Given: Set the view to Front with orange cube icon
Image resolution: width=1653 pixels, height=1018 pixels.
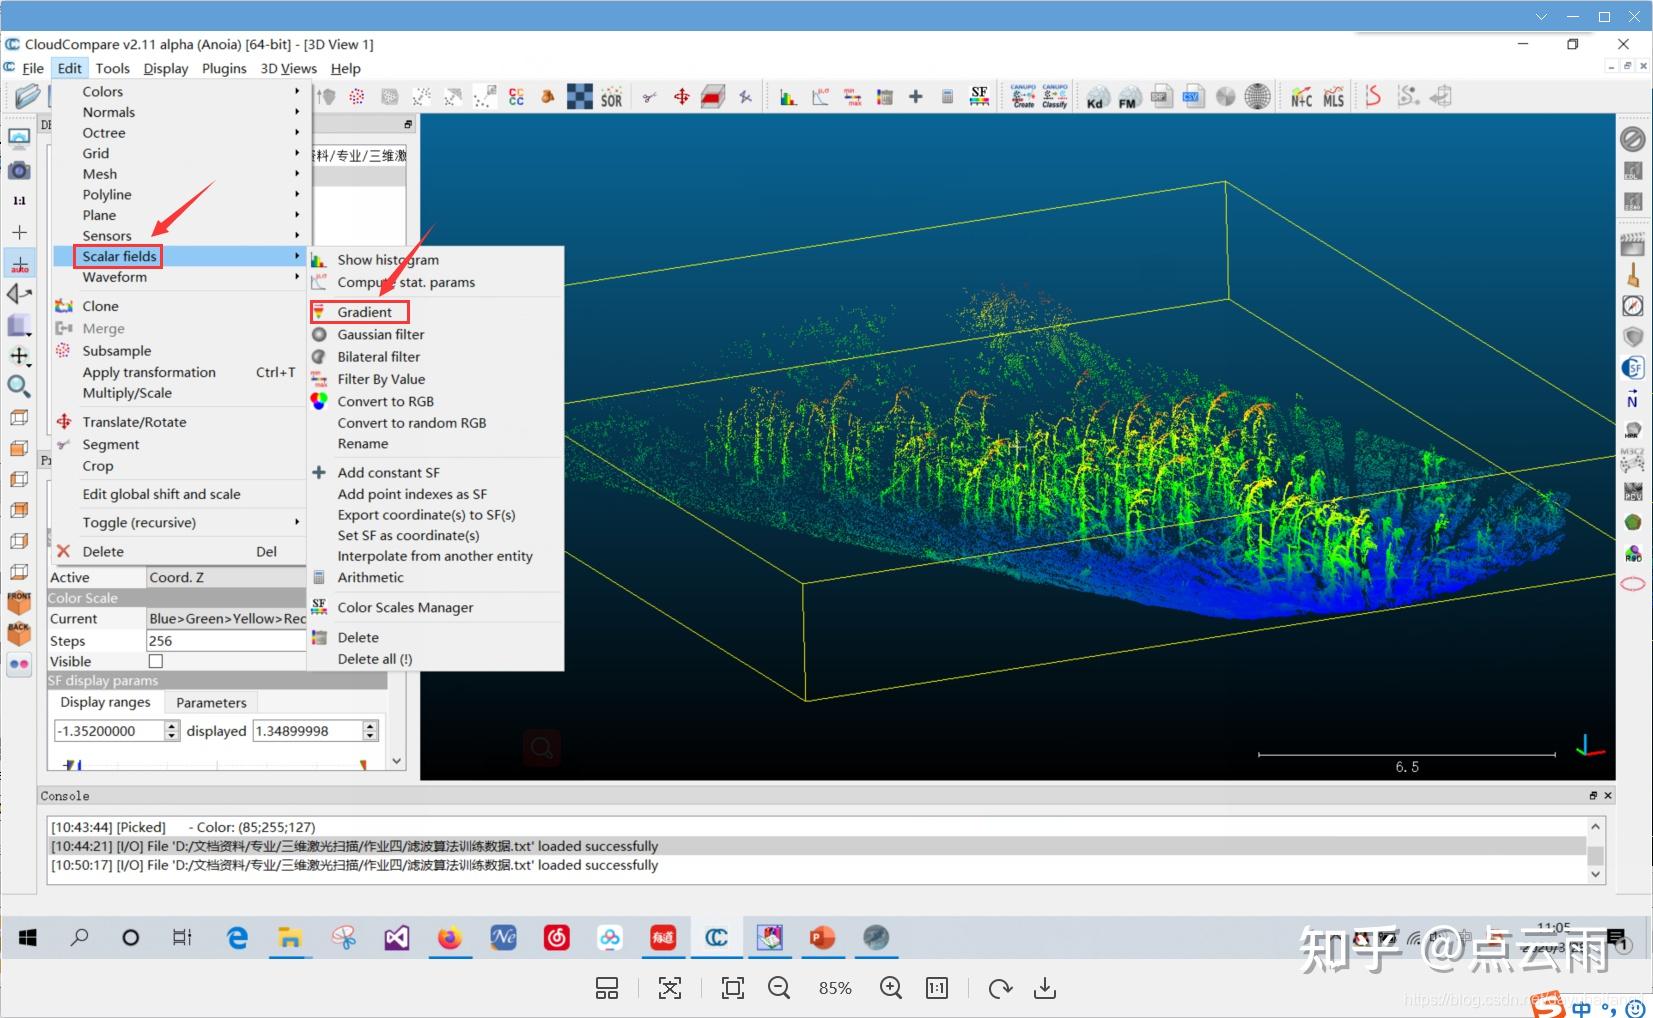Looking at the screenshot, I should [x=19, y=602].
